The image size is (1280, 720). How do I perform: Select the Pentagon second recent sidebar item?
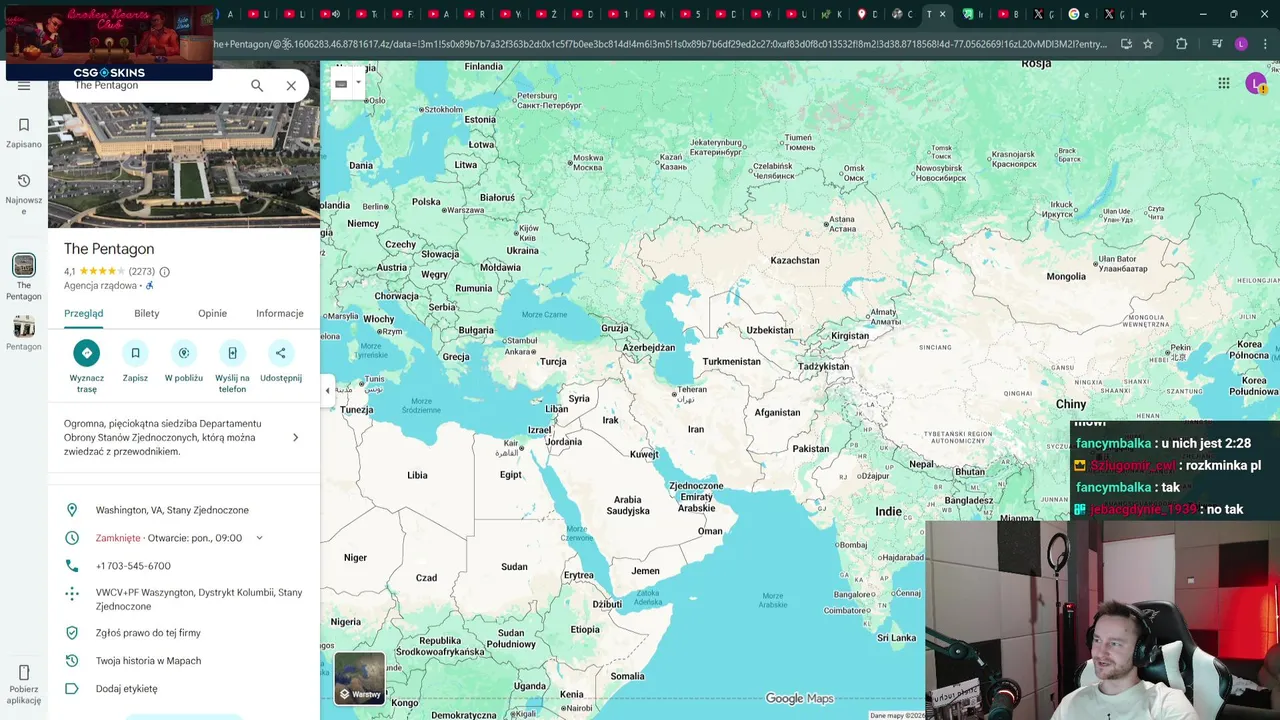point(24,333)
